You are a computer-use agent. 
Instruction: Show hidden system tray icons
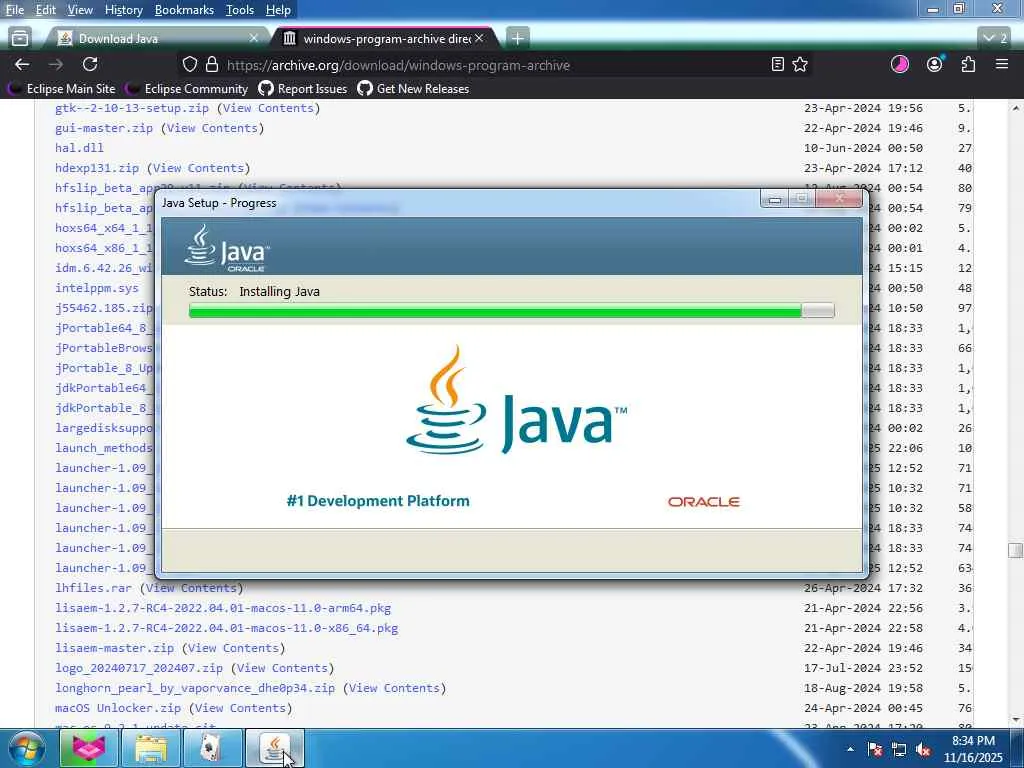[850, 749]
